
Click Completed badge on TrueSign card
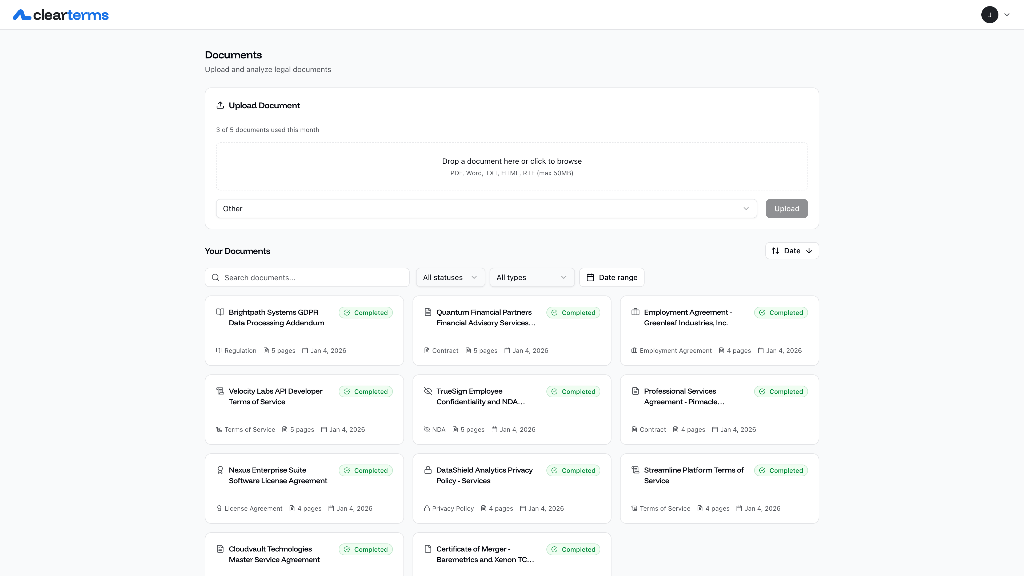[x=573, y=392]
